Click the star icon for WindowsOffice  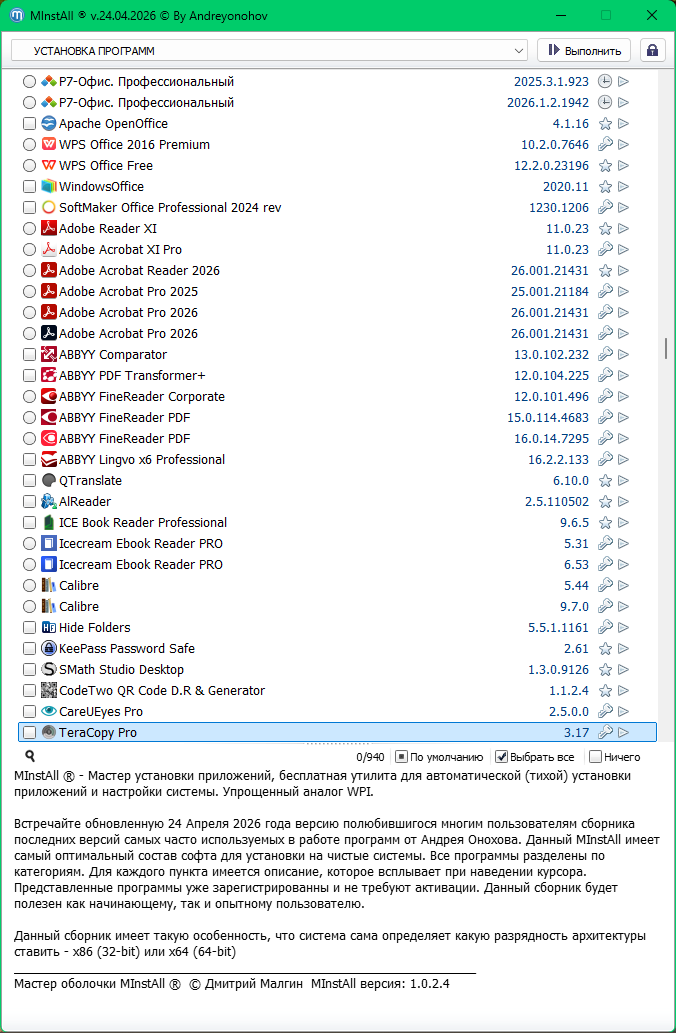coord(605,187)
